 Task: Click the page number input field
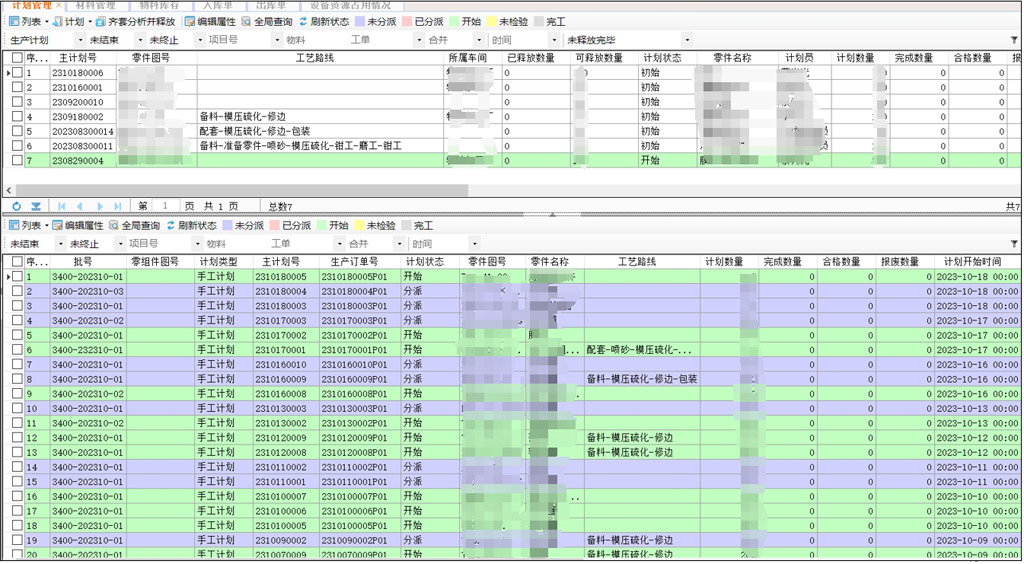pyautogui.click(x=165, y=206)
